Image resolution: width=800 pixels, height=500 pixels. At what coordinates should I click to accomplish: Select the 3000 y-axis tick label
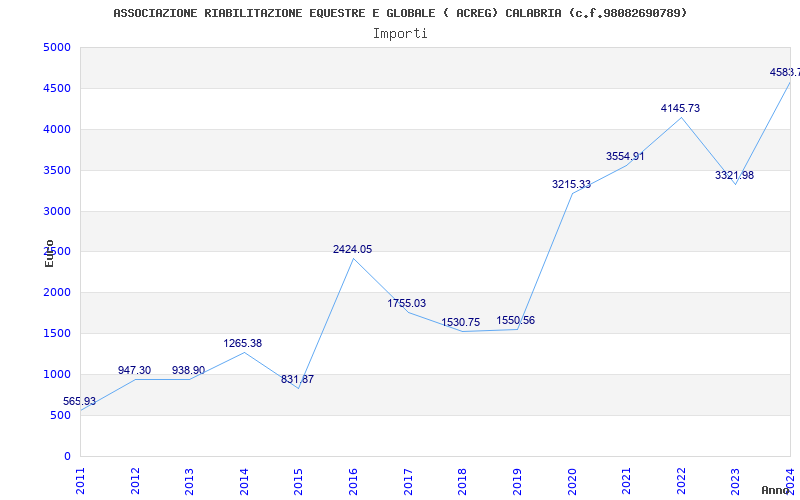[x=57, y=211]
